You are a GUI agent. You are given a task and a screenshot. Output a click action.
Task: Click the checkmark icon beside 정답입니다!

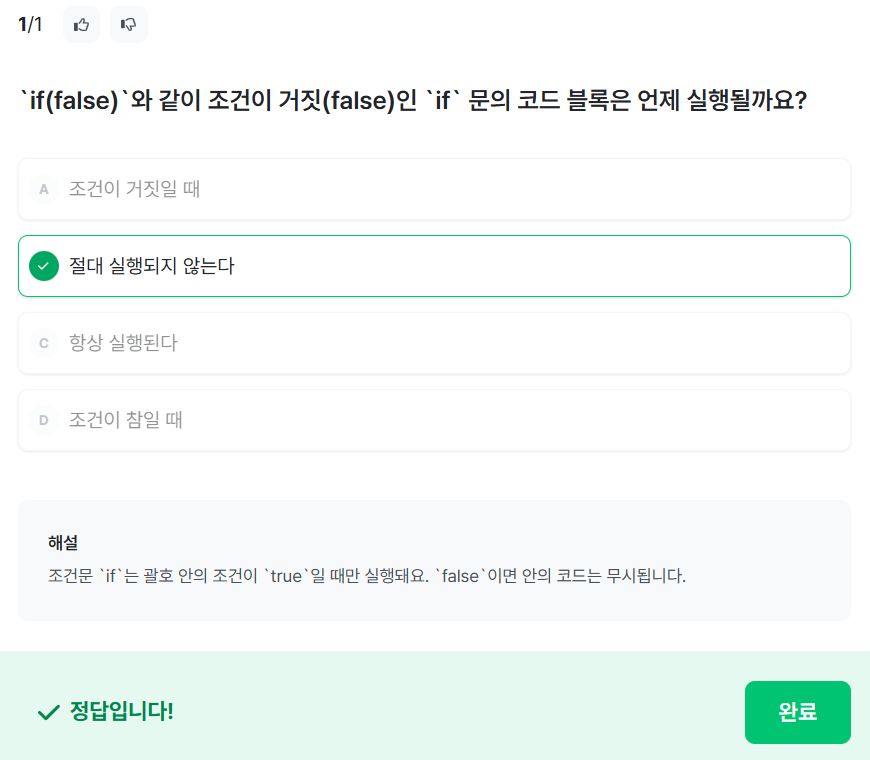pos(48,712)
